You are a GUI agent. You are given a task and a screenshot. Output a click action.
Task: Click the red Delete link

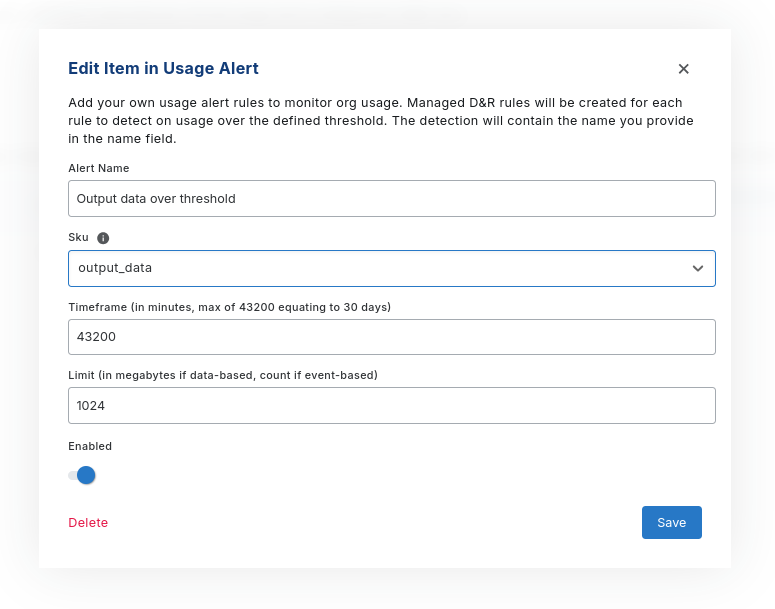88,523
